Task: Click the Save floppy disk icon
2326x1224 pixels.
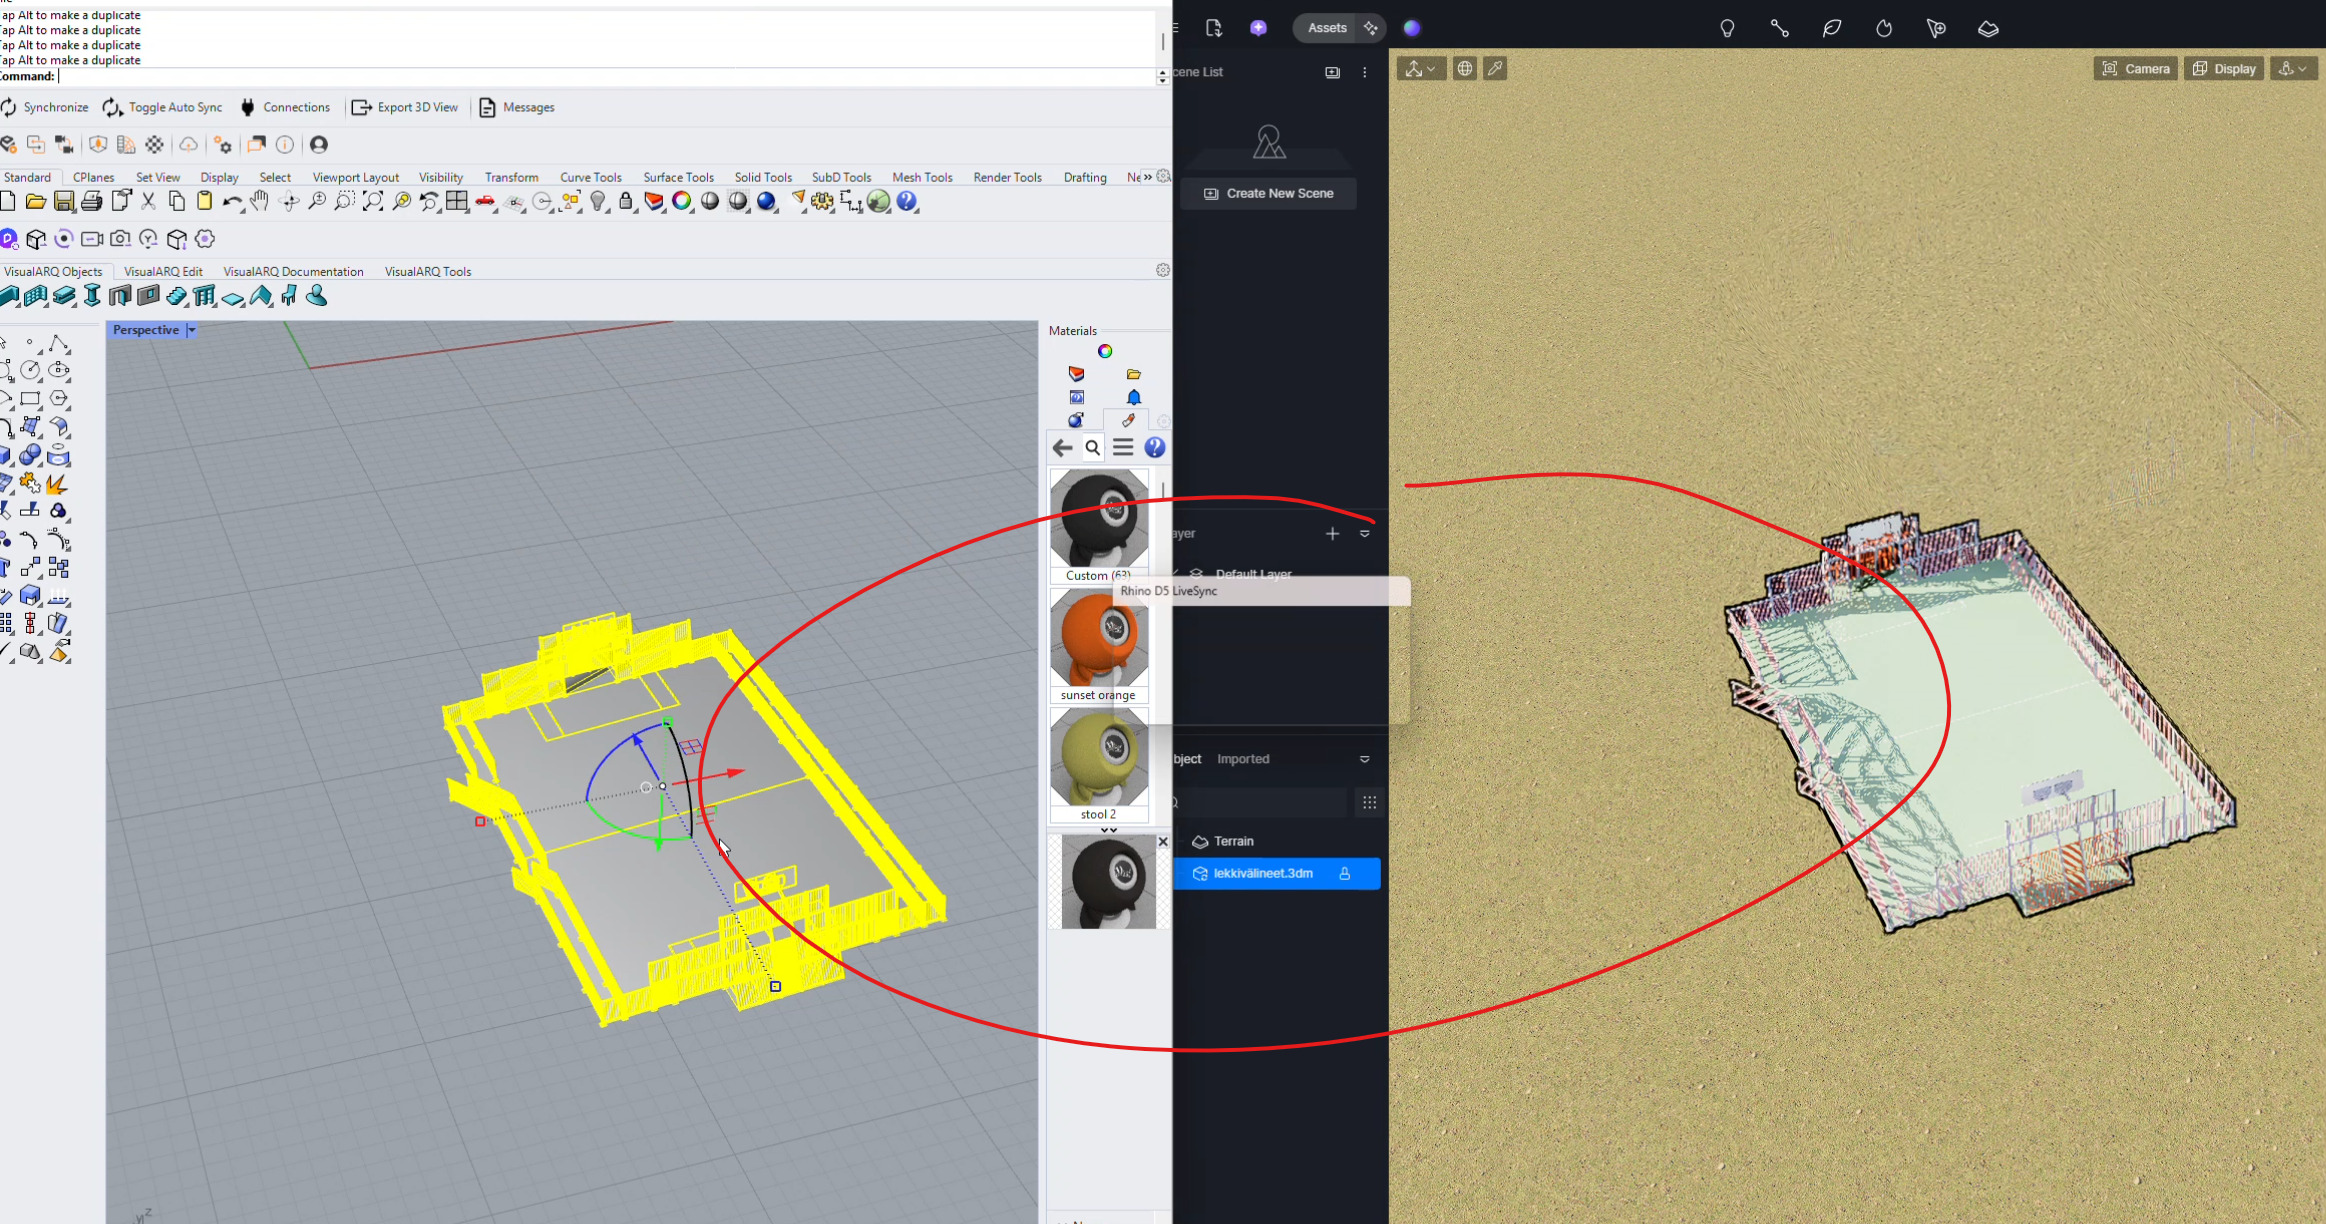Action: [x=64, y=201]
